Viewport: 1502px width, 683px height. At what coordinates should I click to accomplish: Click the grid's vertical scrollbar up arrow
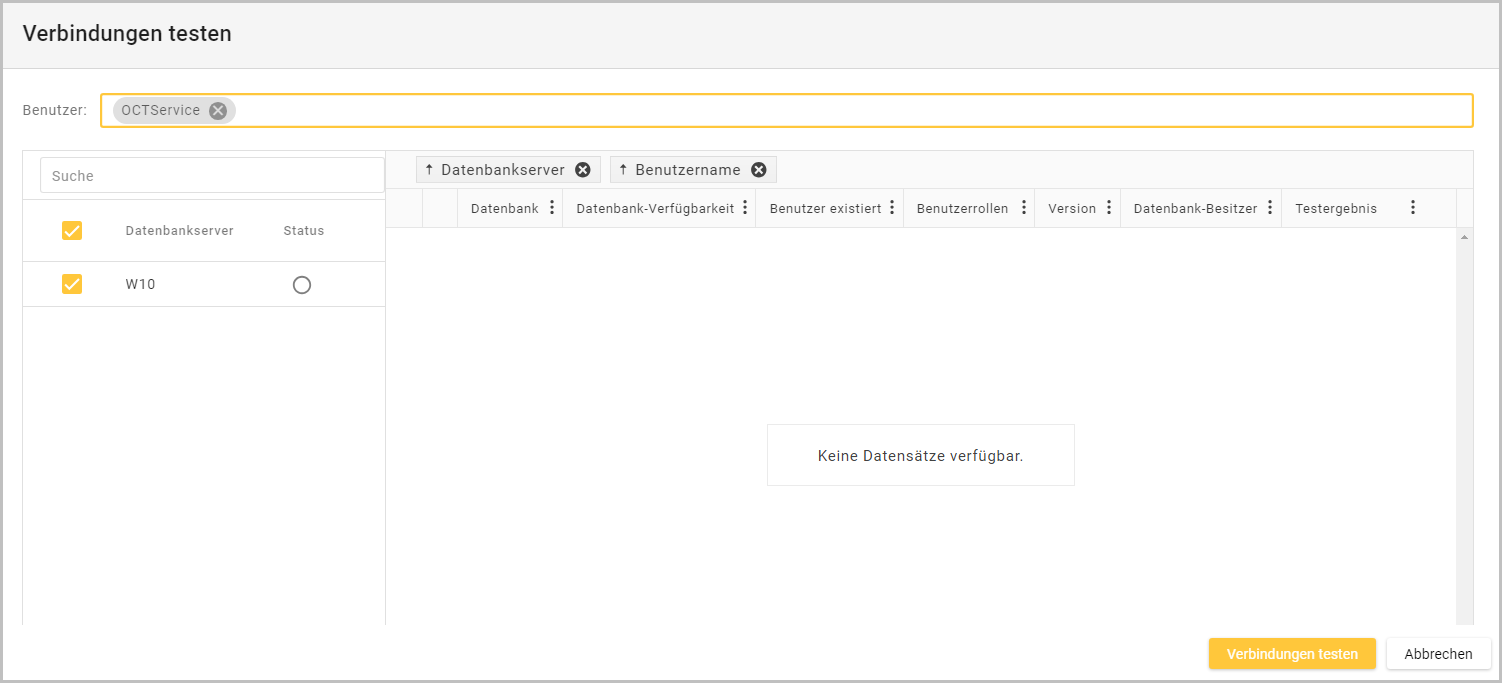click(x=1464, y=237)
